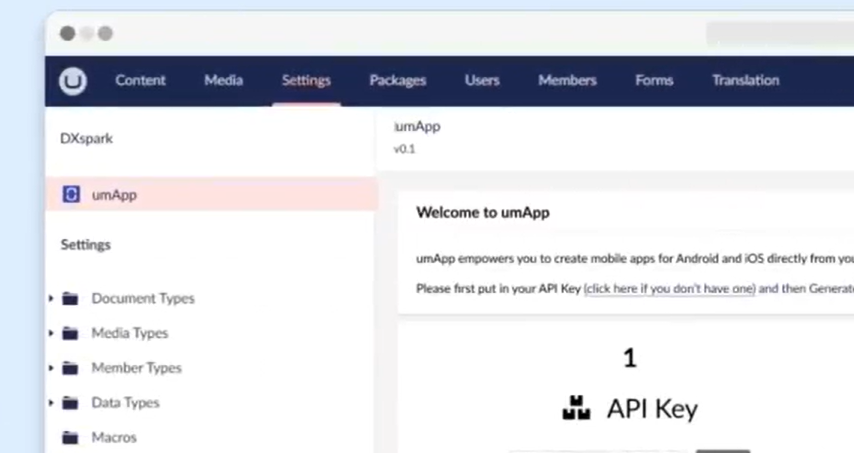
Task: Select the umApp tree item
Action: (212, 194)
